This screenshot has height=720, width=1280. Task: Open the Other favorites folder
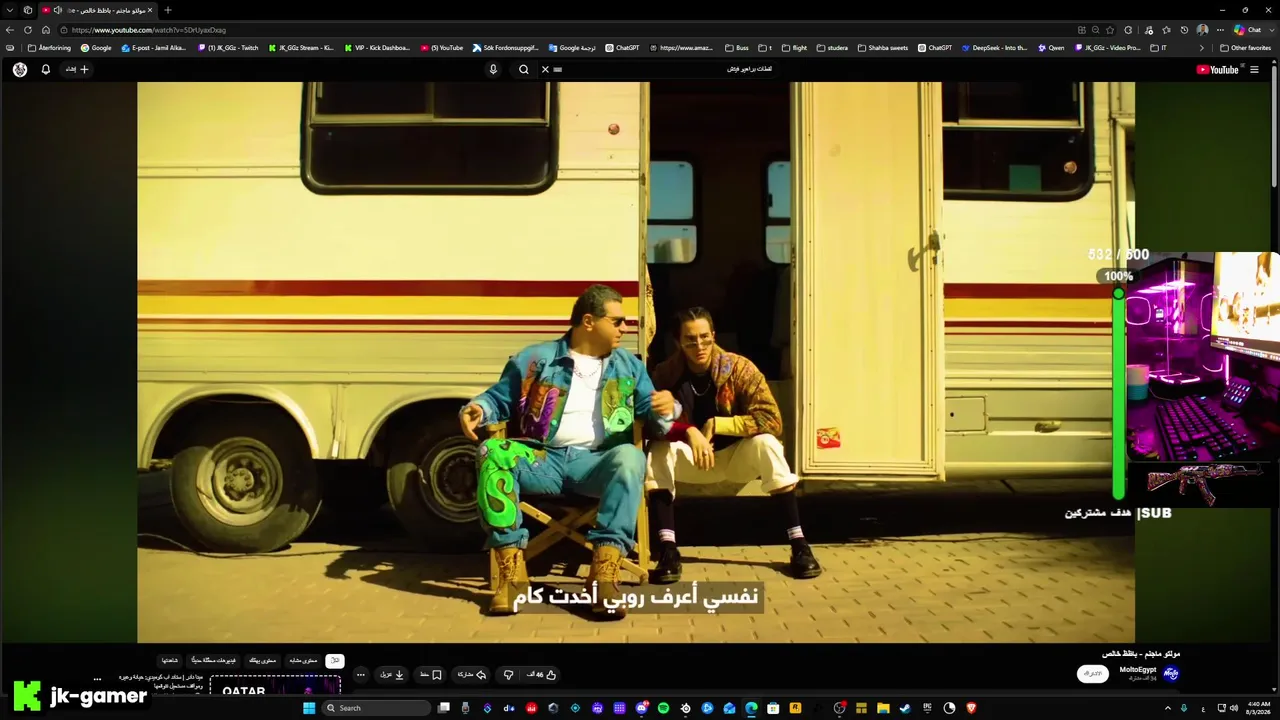[x=1246, y=48]
